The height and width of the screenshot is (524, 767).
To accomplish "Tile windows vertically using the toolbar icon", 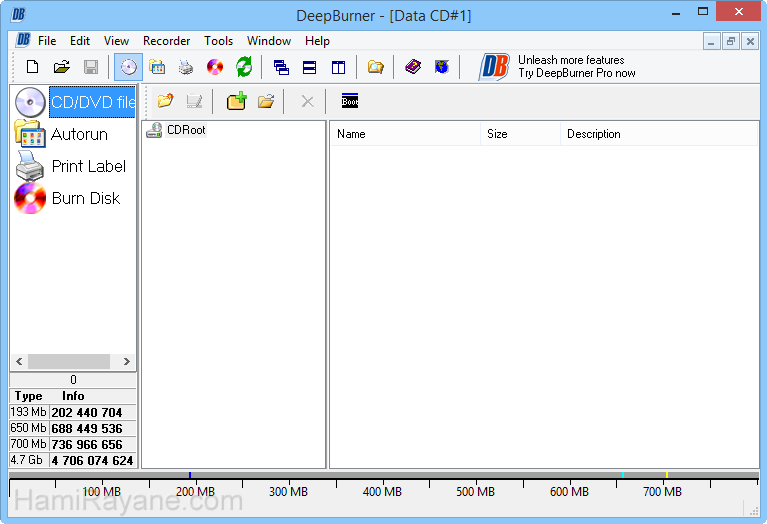I will pyautogui.click(x=338, y=67).
